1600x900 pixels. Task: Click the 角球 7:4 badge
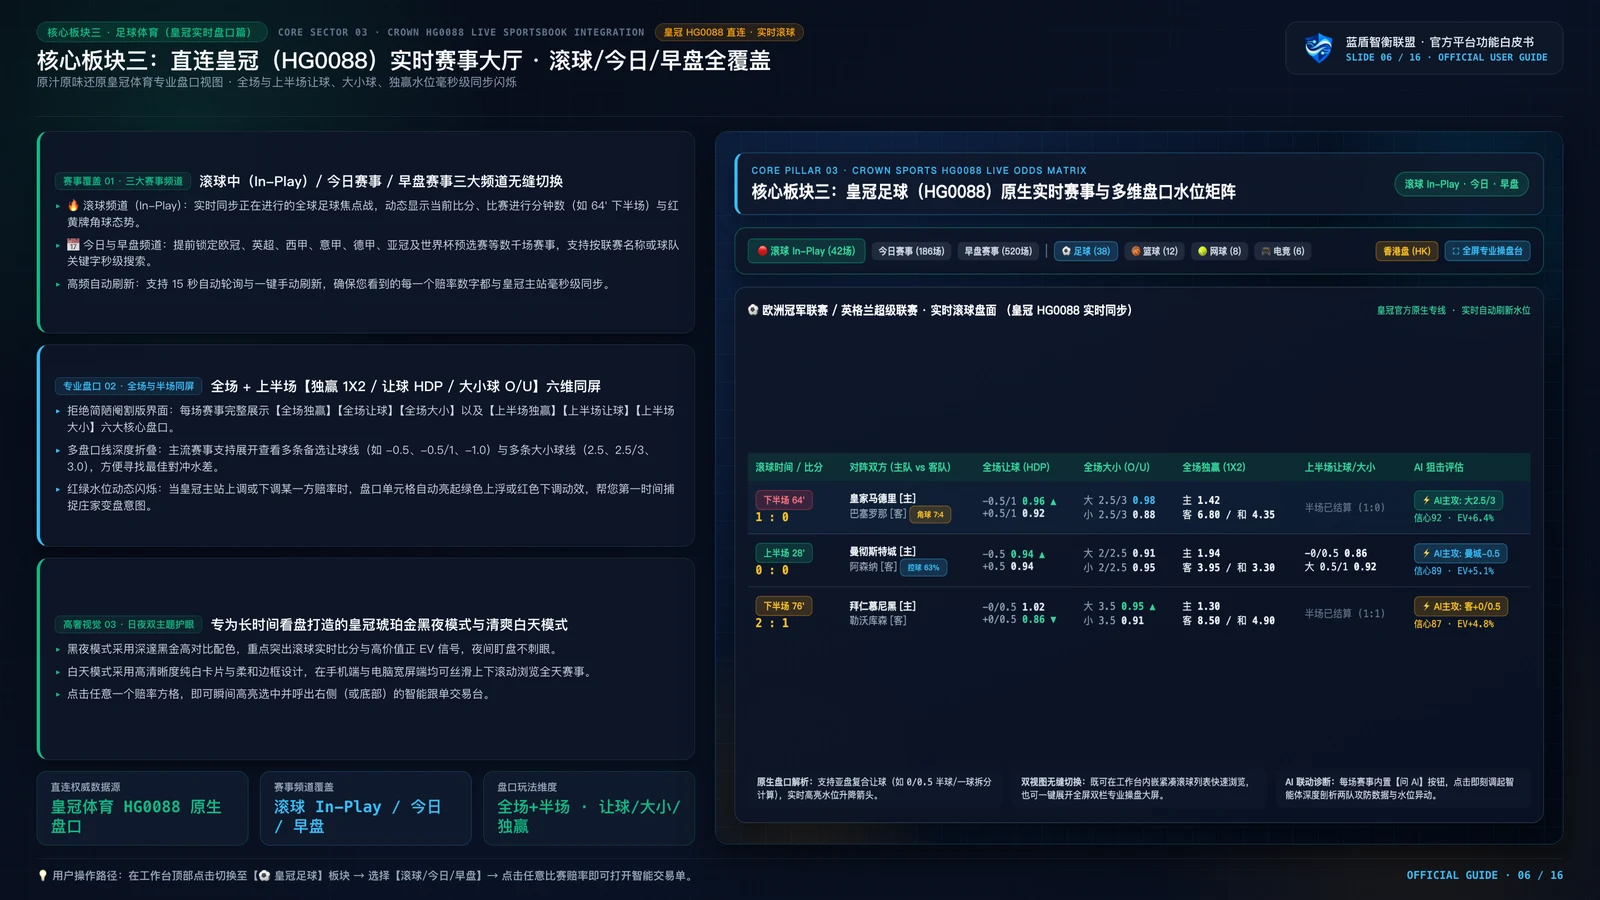[930, 514]
